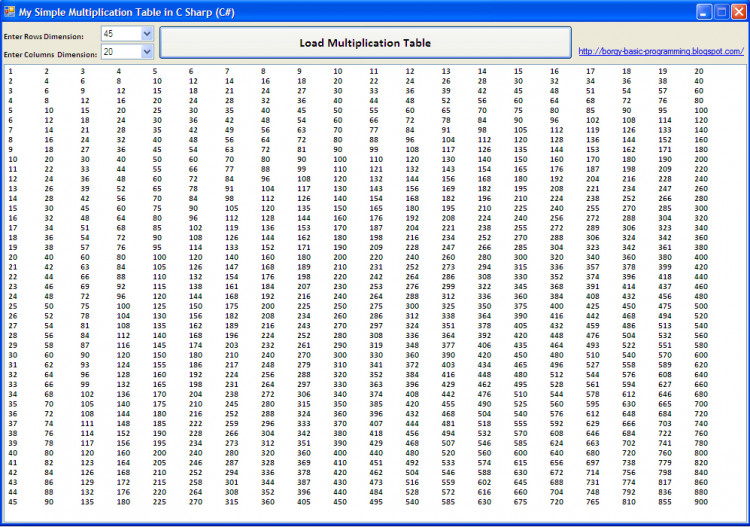Click the table value 731
The height and width of the screenshot is (527, 750).
[x=593, y=482]
